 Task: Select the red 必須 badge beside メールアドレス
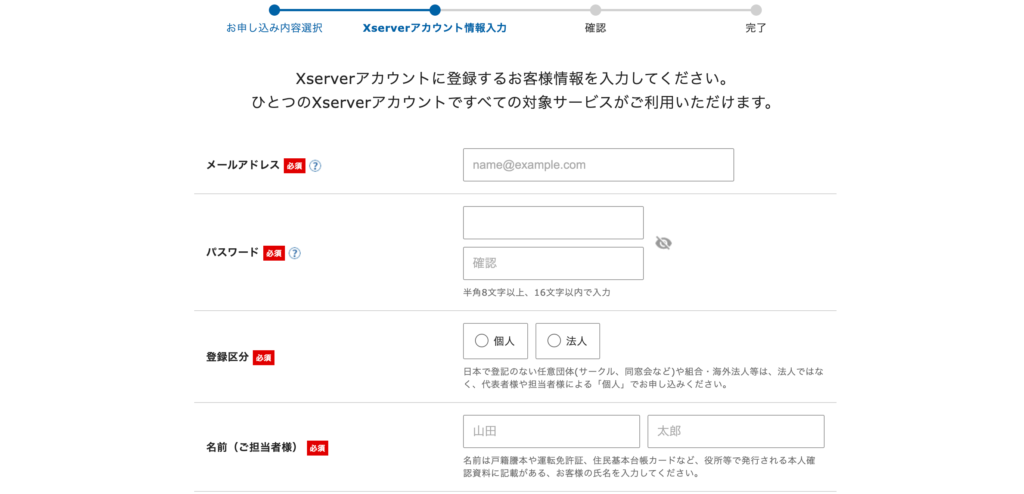pos(295,166)
